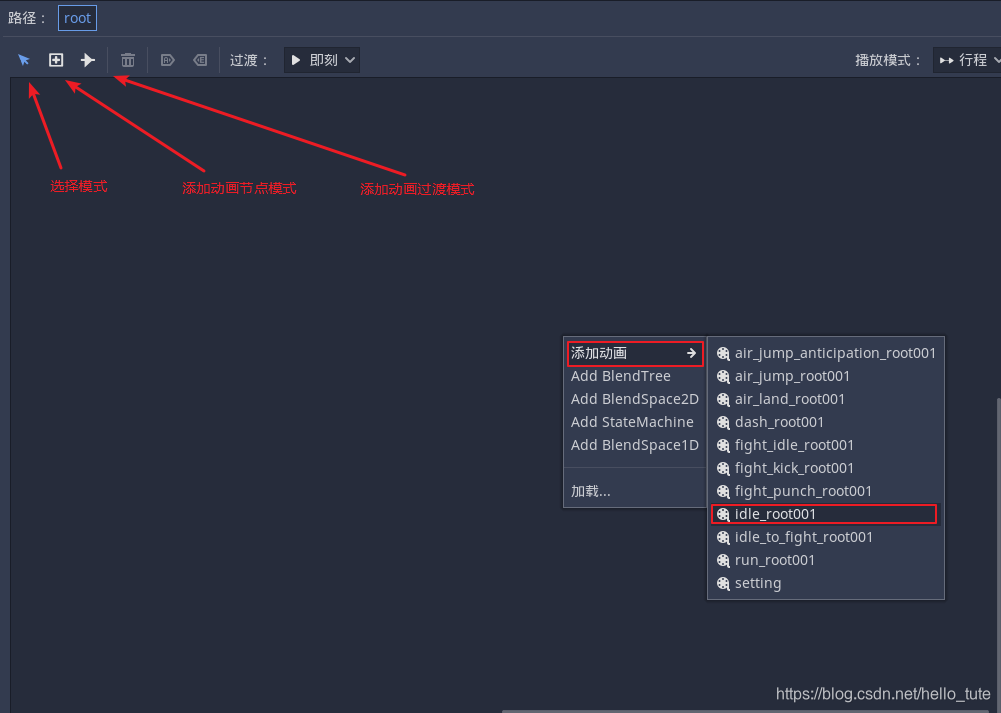The image size is (1001, 713).
Task: Select fight_punch_root001 animation
Action: click(x=825, y=491)
